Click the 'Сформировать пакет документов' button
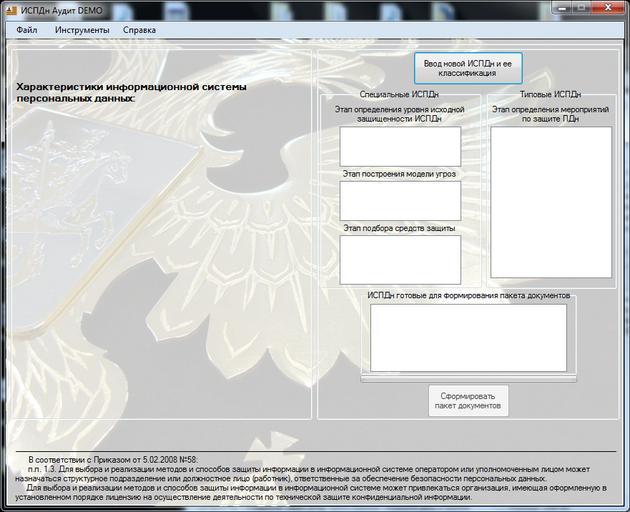 coord(468,401)
